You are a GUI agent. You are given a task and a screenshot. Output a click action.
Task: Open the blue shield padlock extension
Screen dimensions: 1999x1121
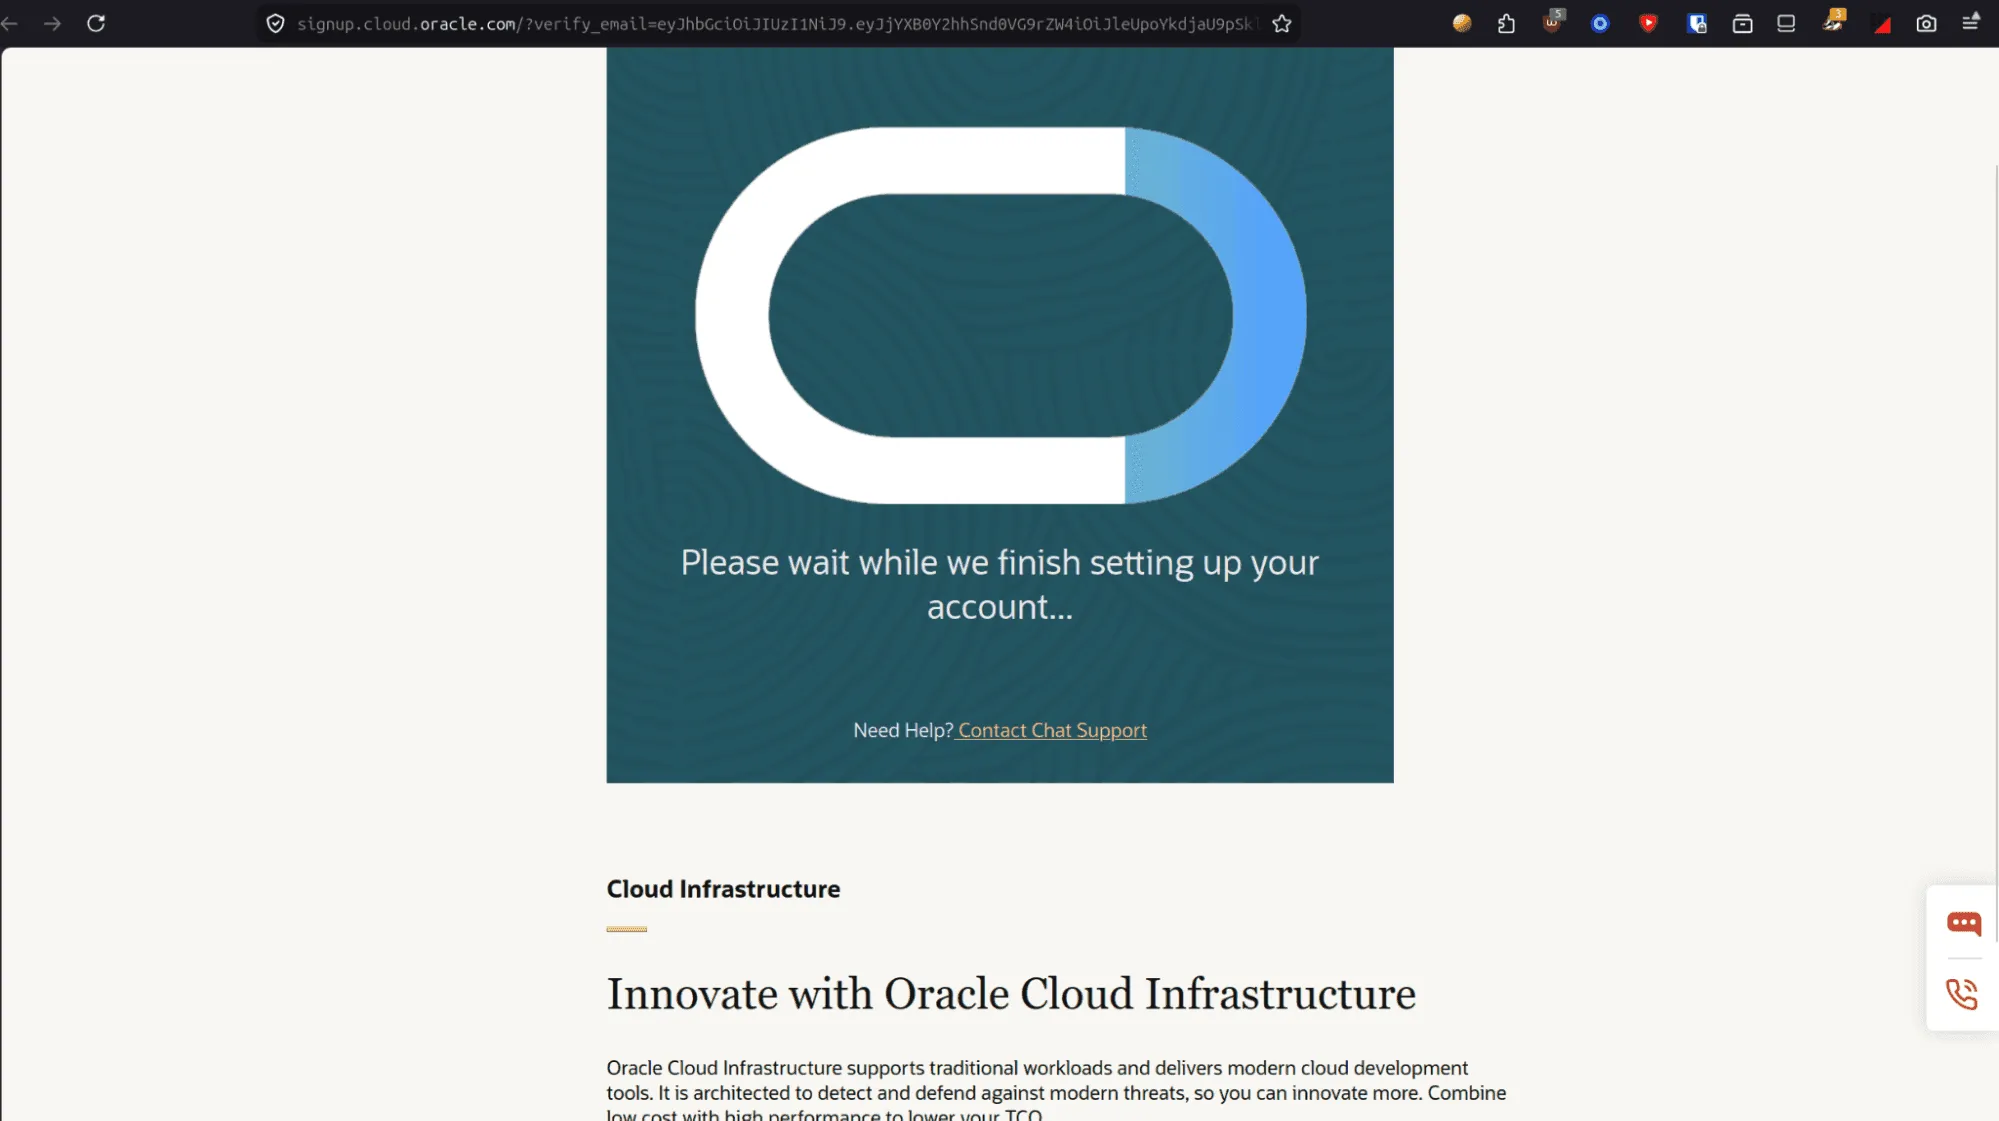[1696, 23]
